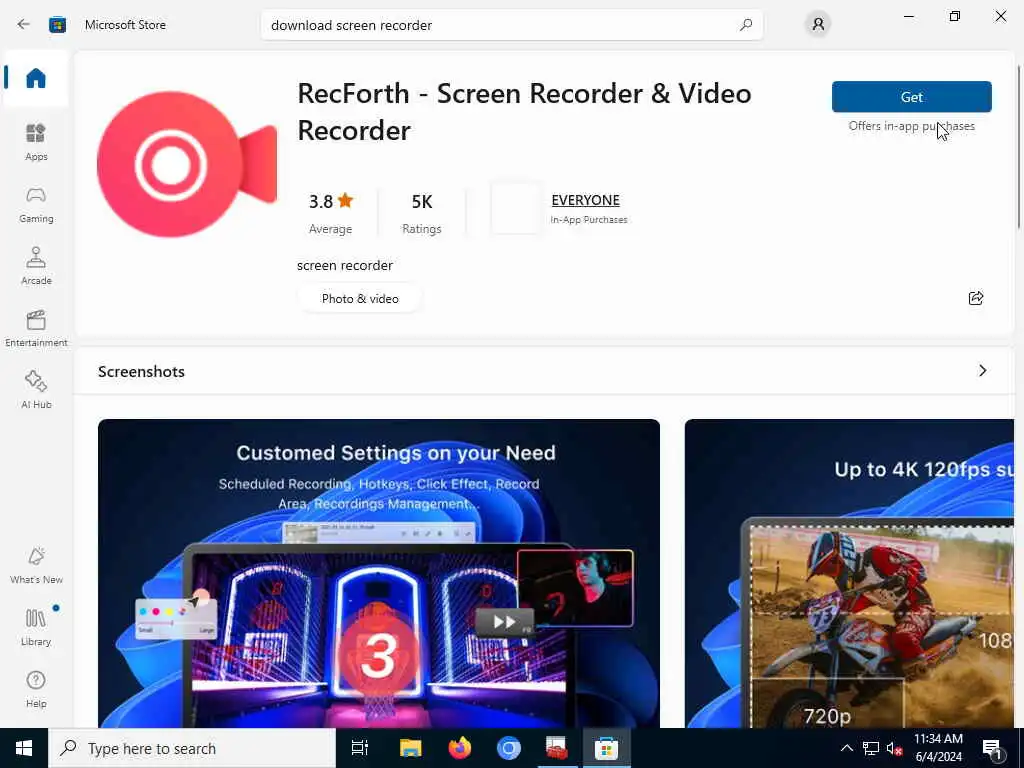This screenshot has width=1024, height=768.
Task: Show hidden system tray icons
Action: point(846,748)
